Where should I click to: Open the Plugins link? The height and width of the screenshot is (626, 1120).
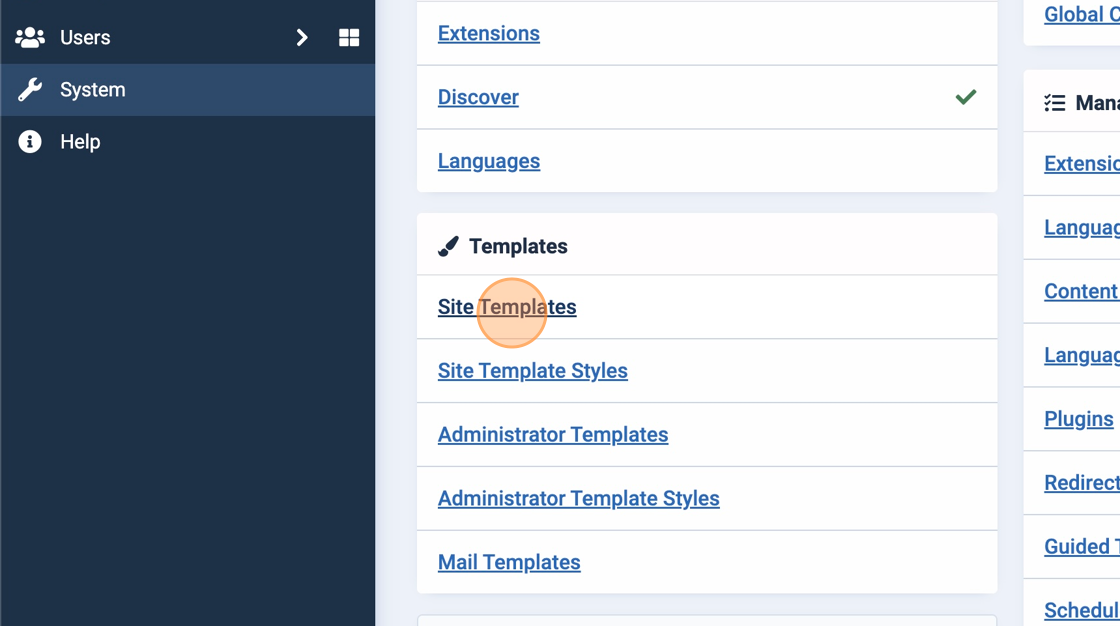(x=1078, y=419)
